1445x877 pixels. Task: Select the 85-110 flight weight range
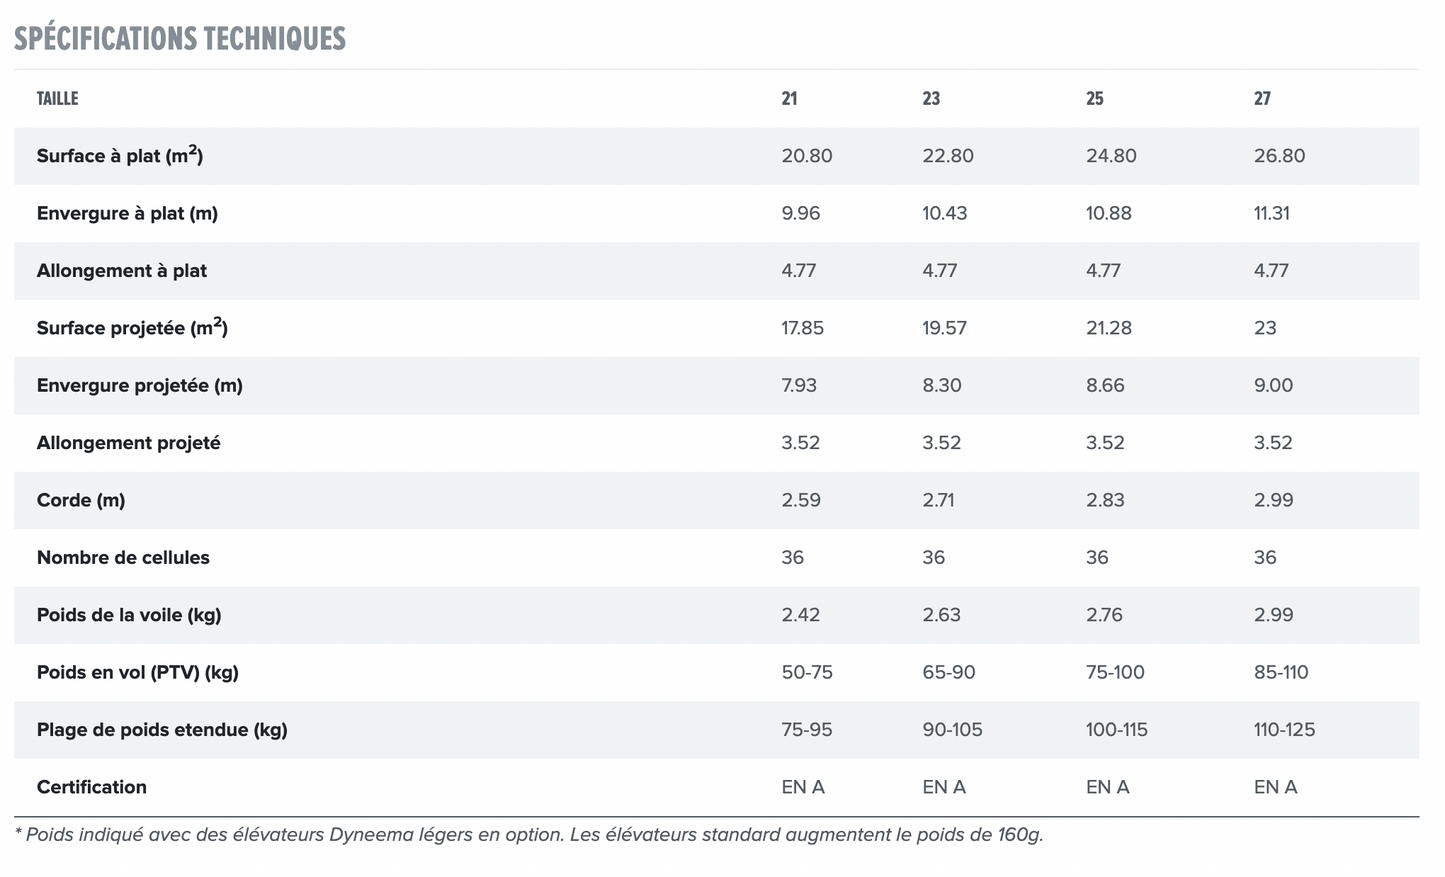point(1281,672)
